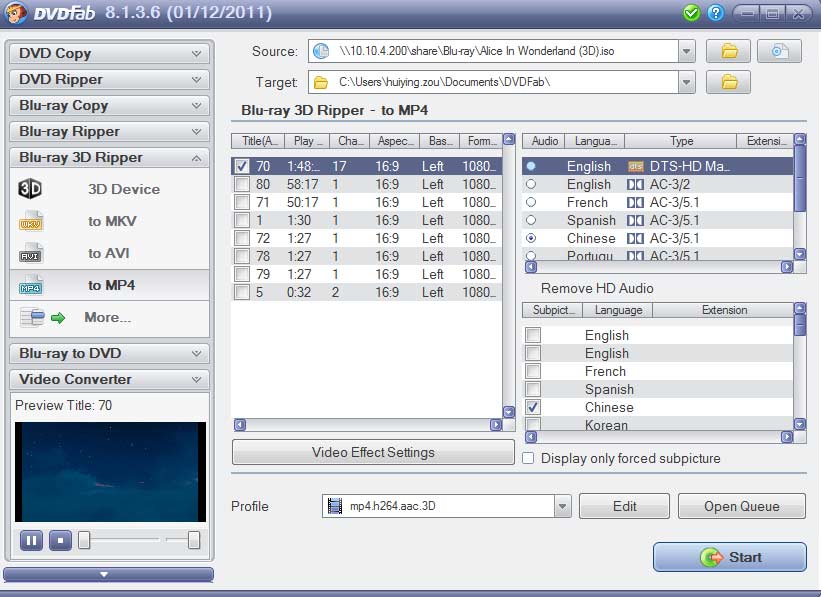Click the Open Queue button

[741, 506]
